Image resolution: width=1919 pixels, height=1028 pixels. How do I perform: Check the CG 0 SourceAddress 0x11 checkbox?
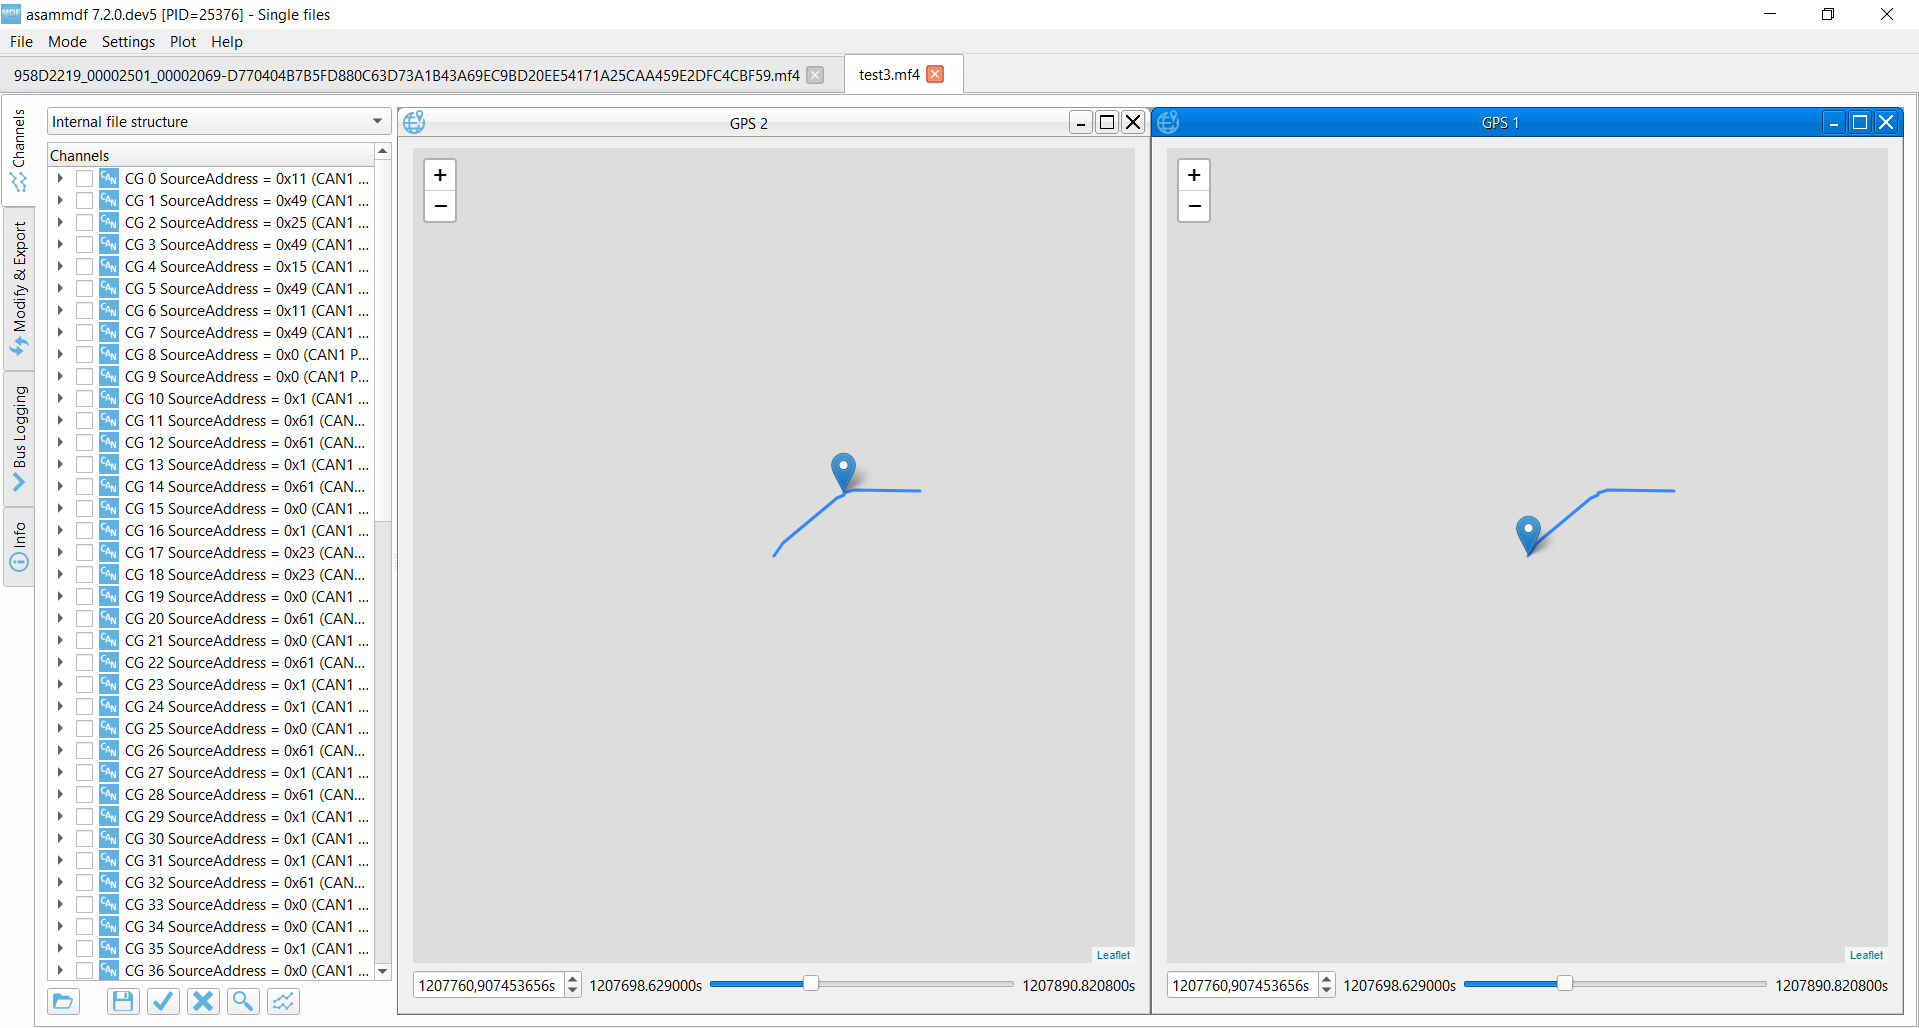coord(84,178)
